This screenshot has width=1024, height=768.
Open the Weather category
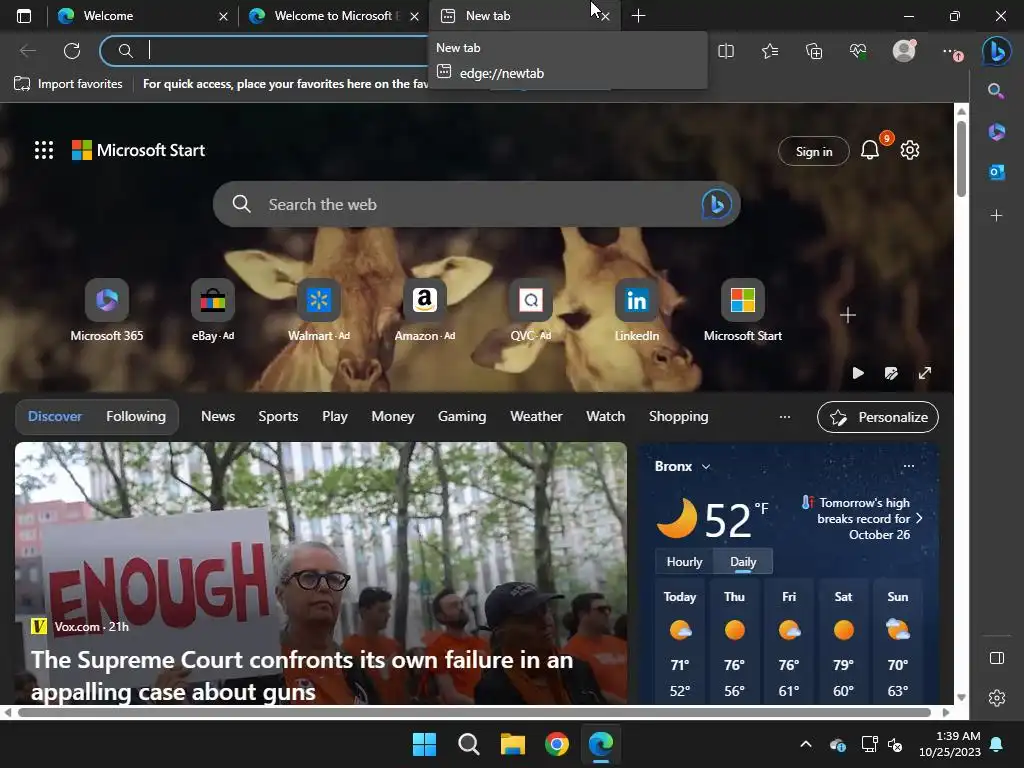click(x=536, y=417)
